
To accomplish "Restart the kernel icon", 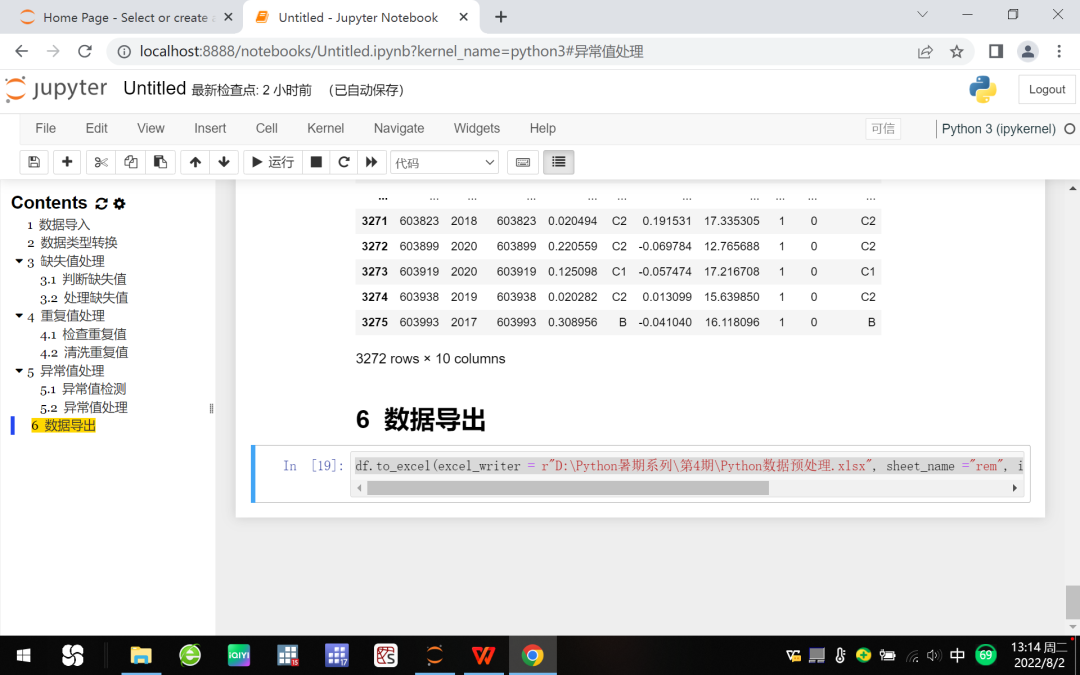I will (x=344, y=162).
